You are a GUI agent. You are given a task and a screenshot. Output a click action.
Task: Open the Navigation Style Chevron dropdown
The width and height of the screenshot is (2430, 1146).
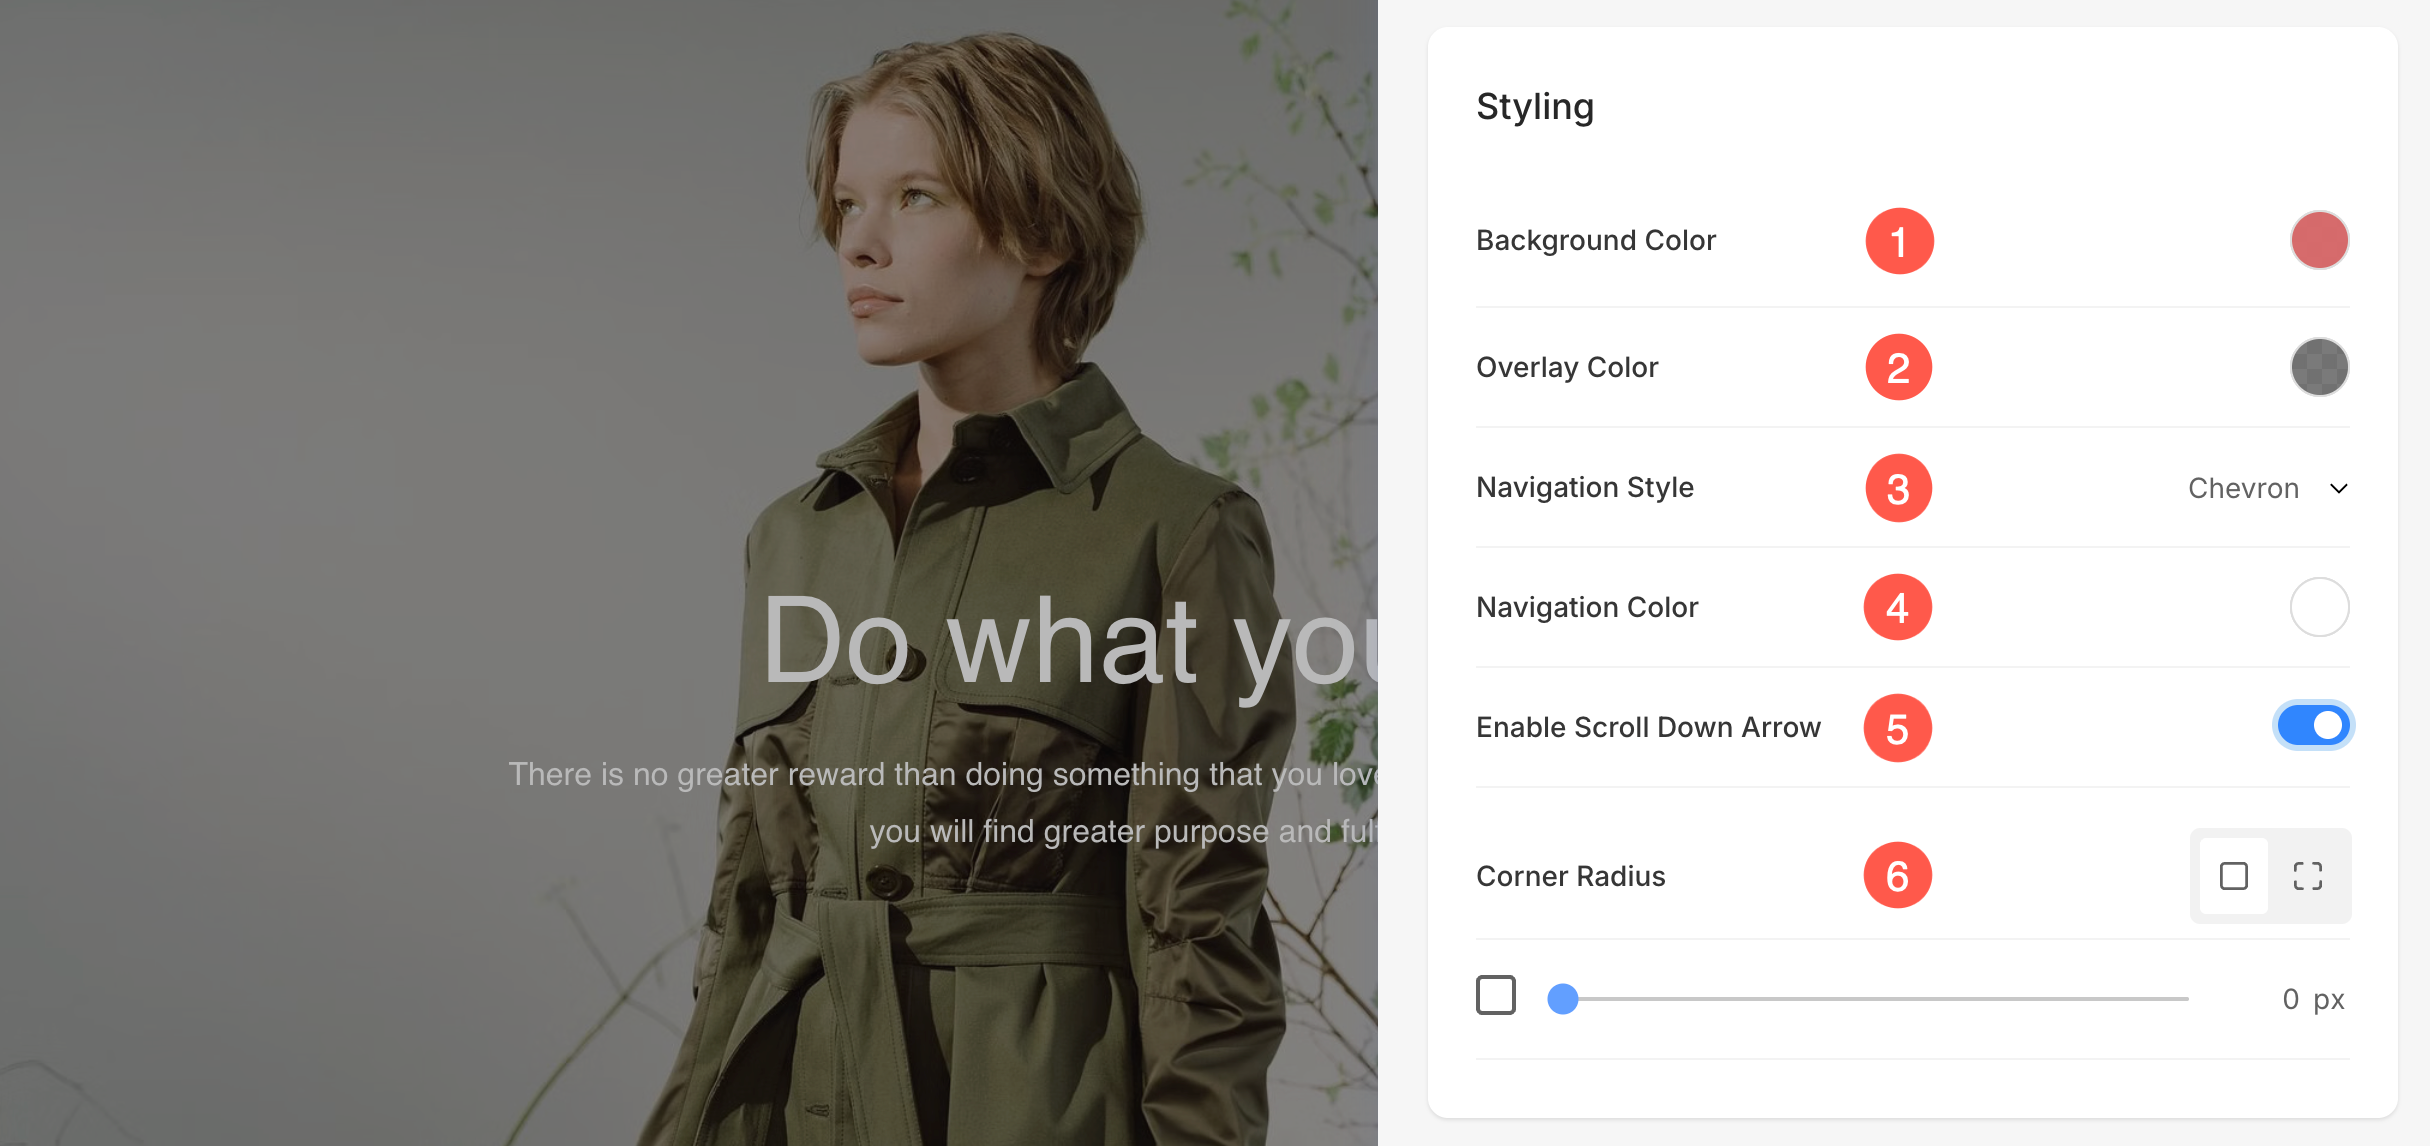pos(2243,488)
